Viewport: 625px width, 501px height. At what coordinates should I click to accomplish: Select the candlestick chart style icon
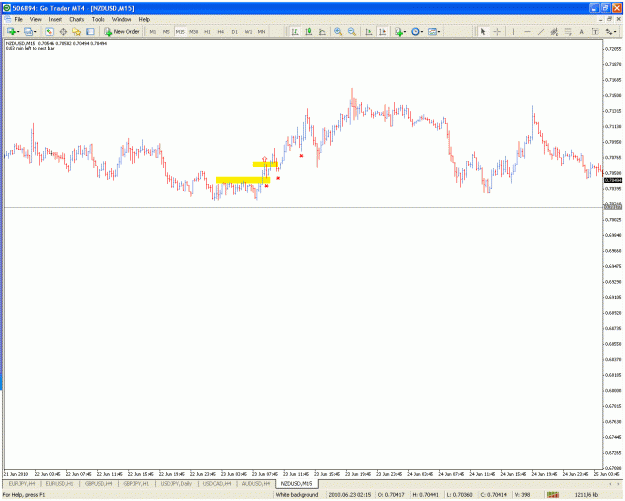click(x=309, y=31)
